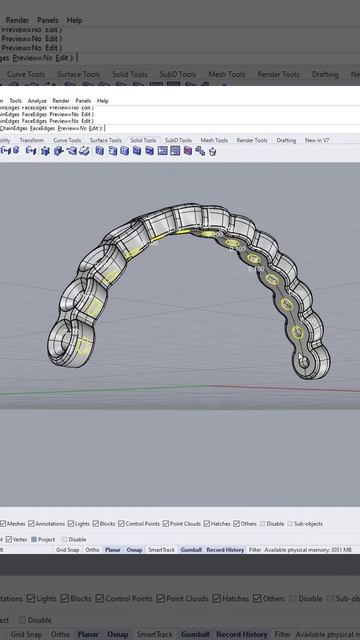Viewport: 360px width, 640px height.
Task: Toggle Planar in the front window status bar
Action: click(x=113, y=550)
